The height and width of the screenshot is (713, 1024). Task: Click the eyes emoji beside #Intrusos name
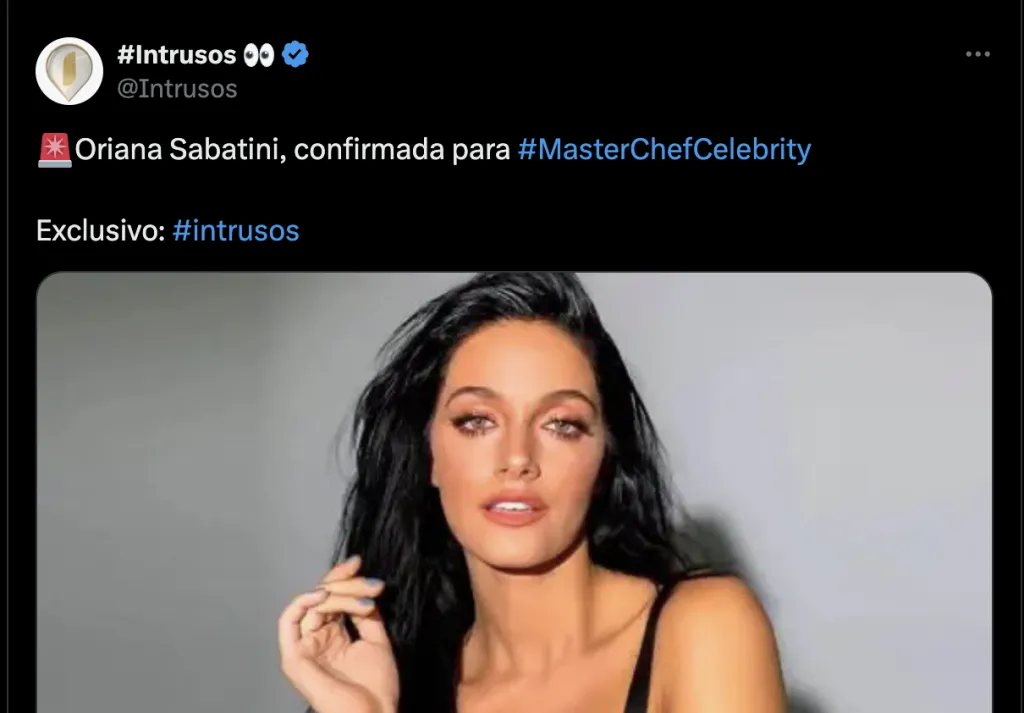[259, 55]
